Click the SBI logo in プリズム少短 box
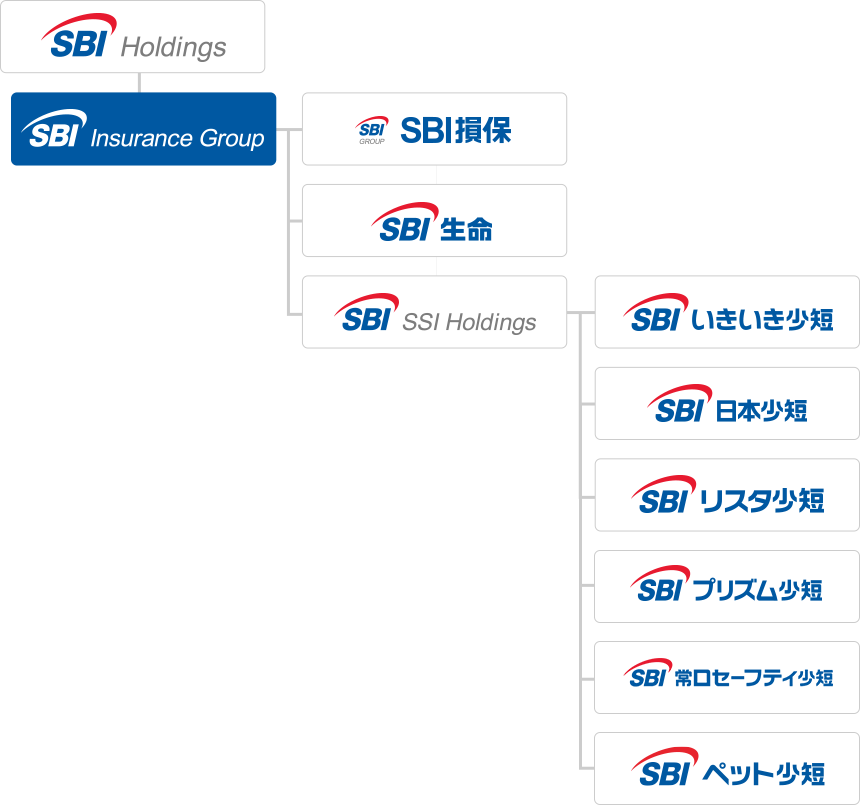This screenshot has width=860, height=806. coord(660,584)
